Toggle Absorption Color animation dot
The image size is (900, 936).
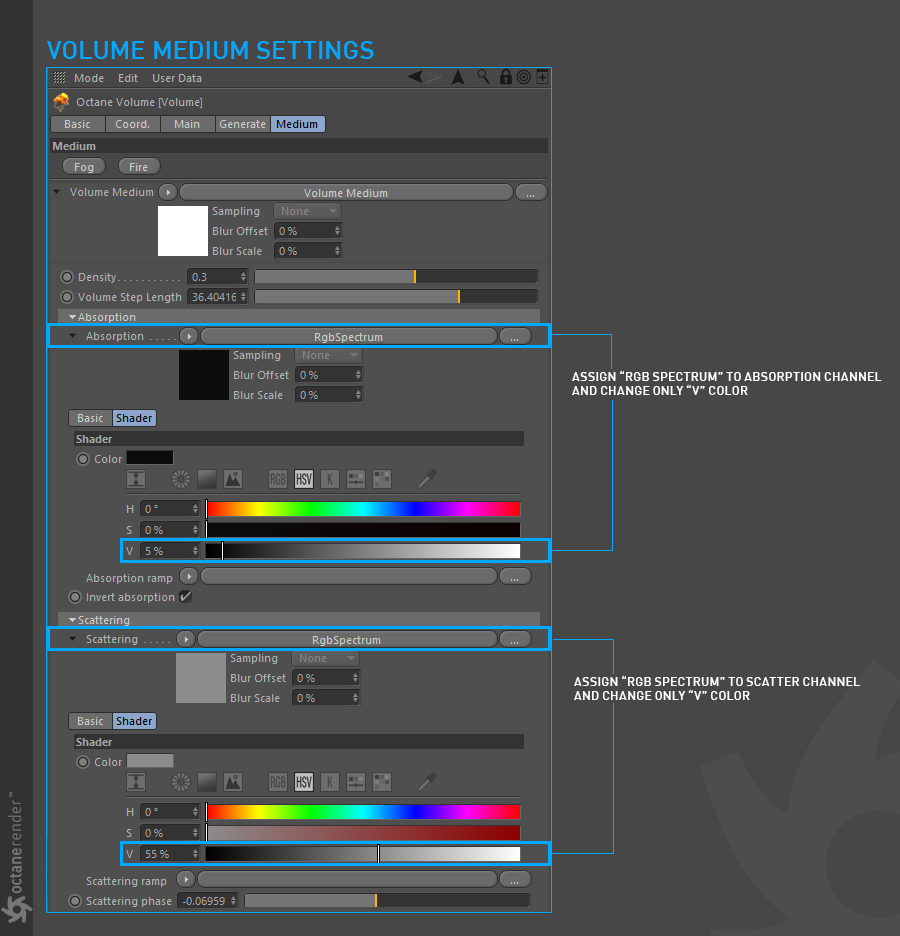pyautogui.click(x=83, y=459)
